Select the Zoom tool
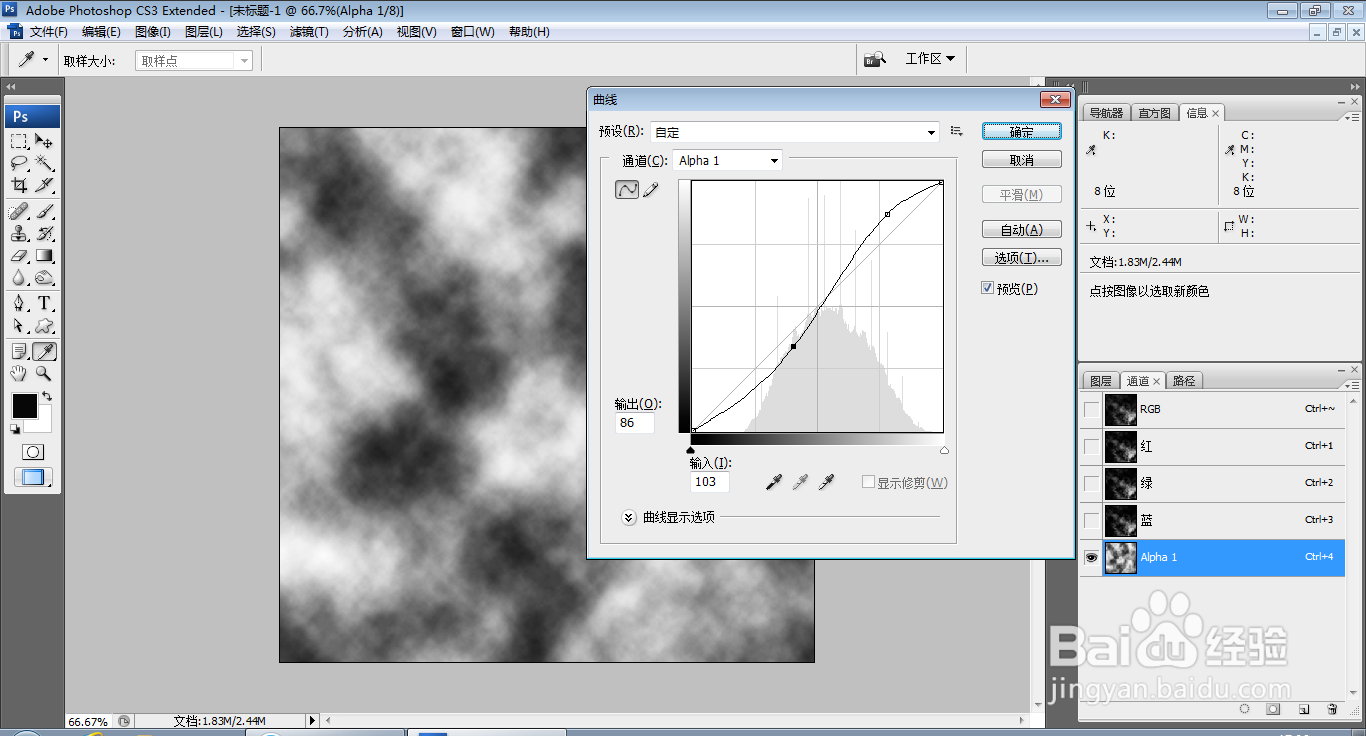The image size is (1366, 736). [x=44, y=373]
